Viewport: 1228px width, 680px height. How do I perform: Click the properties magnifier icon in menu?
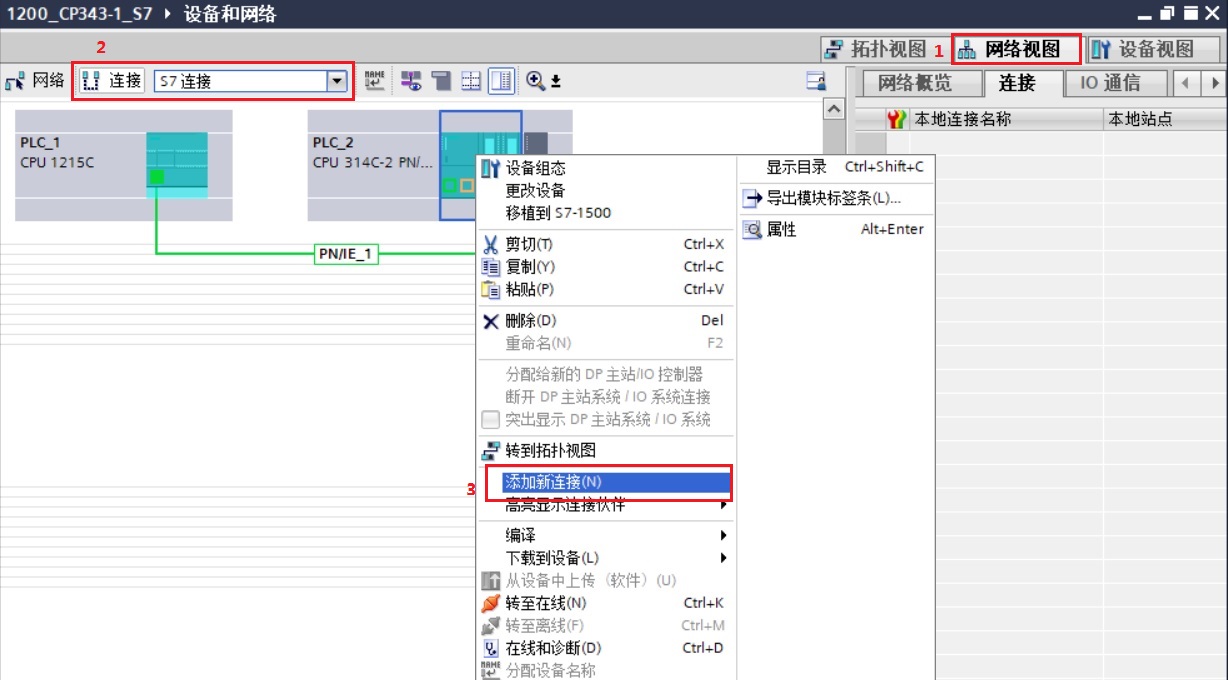coord(752,229)
